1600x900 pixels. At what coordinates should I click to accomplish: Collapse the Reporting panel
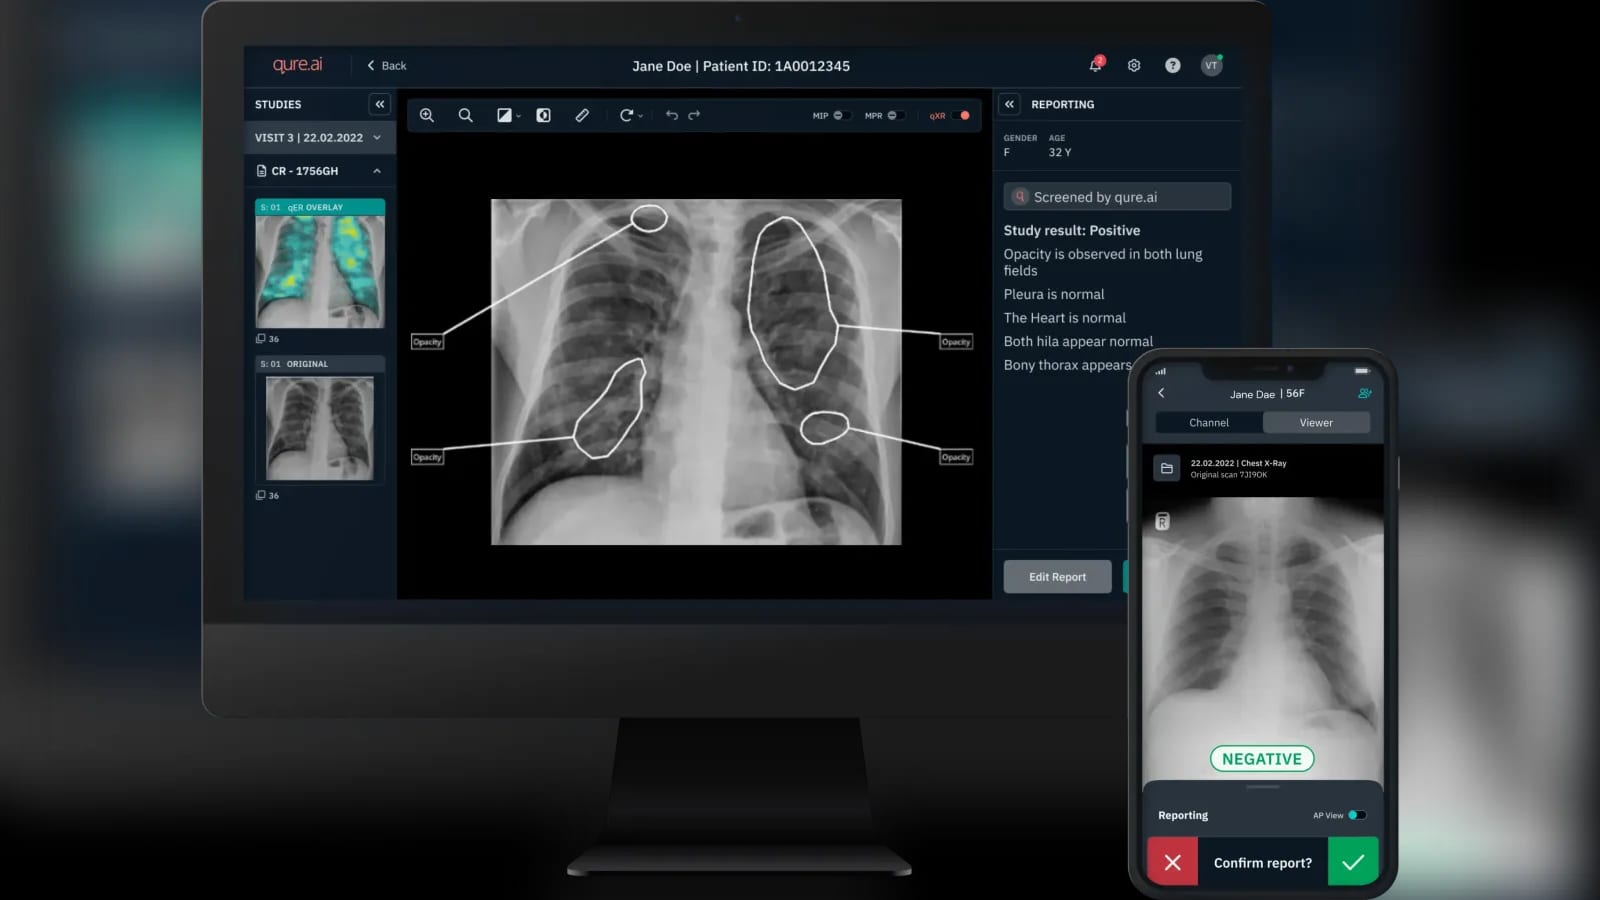point(1010,104)
